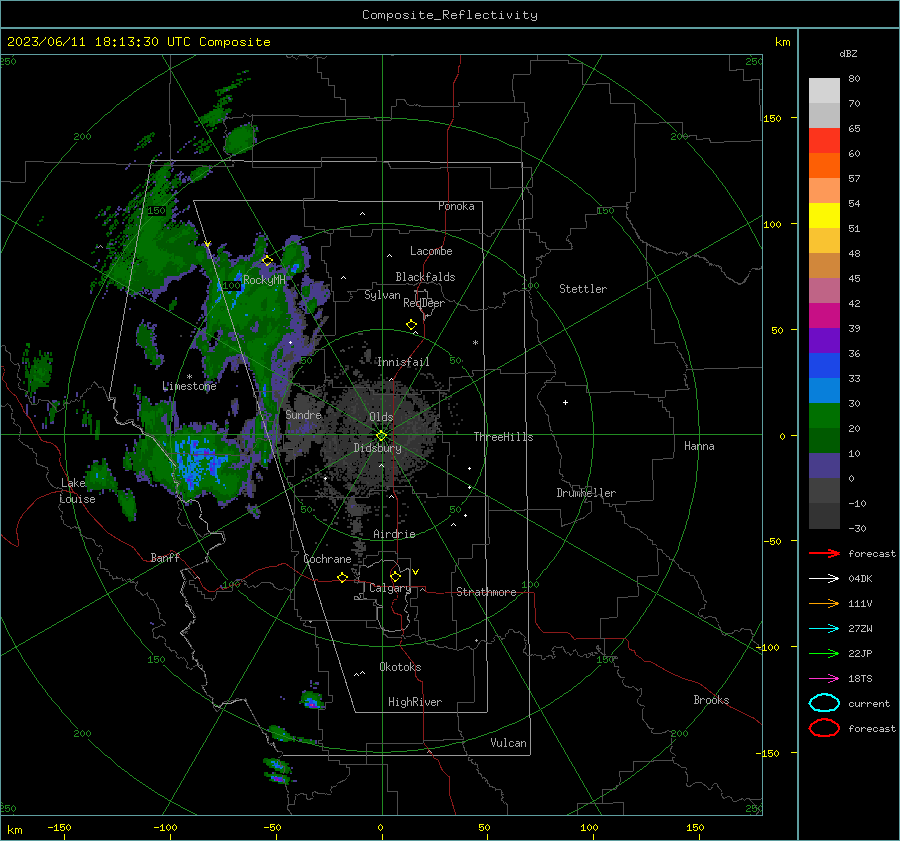Click the Innisfail label
This screenshot has width=900, height=841.
[403, 362]
